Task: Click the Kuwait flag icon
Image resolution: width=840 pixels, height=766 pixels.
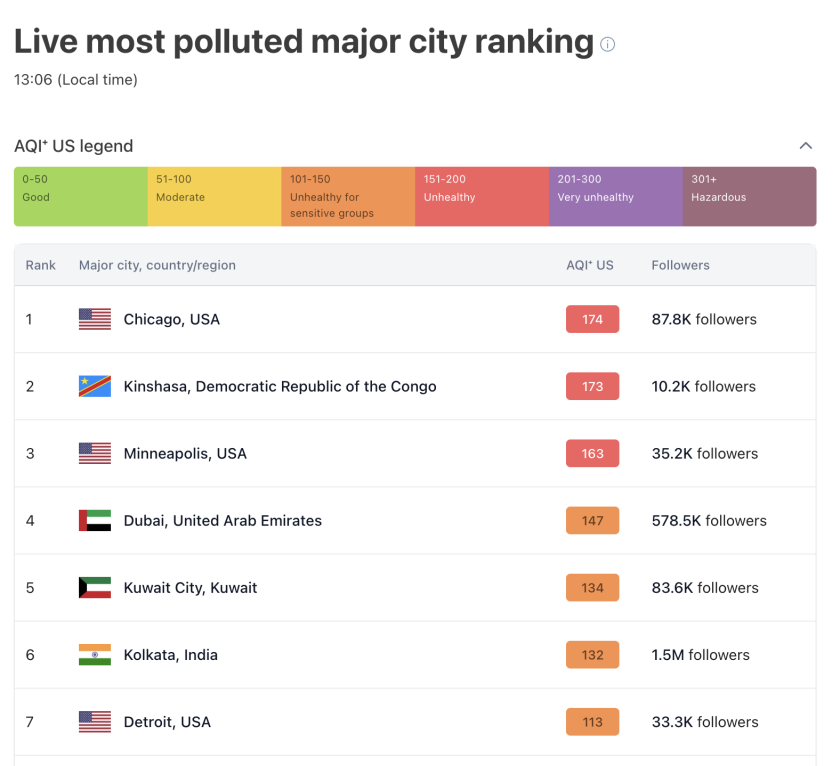Action: coord(95,587)
